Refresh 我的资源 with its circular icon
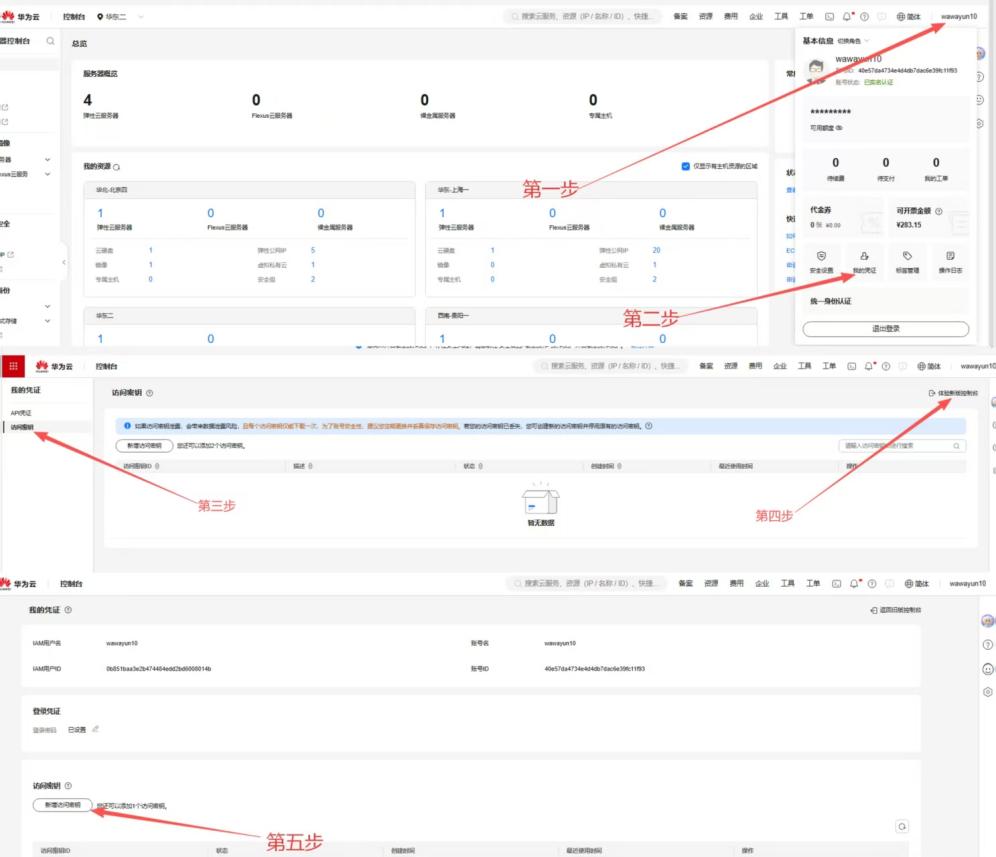Screen dimensions: 996x857 [116, 167]
